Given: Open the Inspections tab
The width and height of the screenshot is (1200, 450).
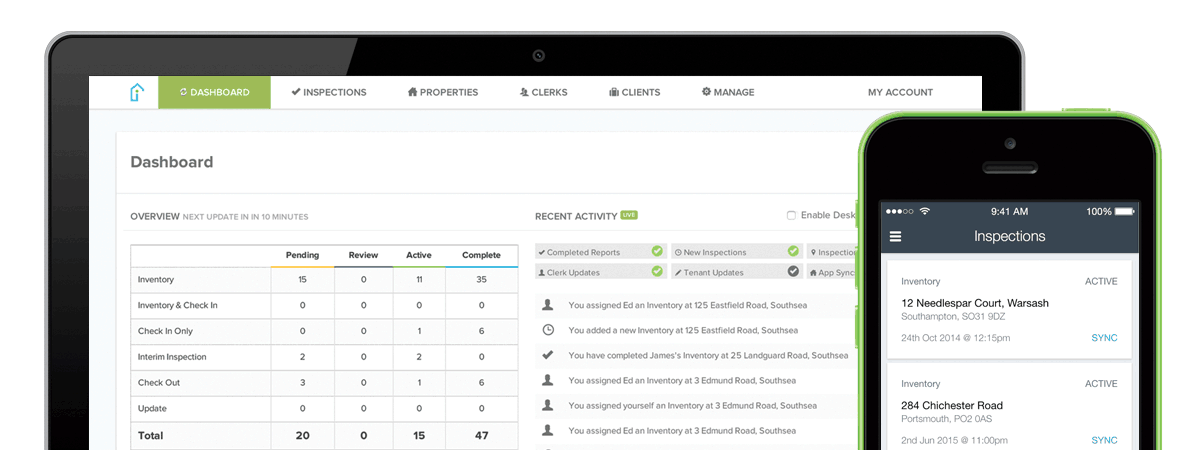Looking at the screenshot, I should click(329, 92).
